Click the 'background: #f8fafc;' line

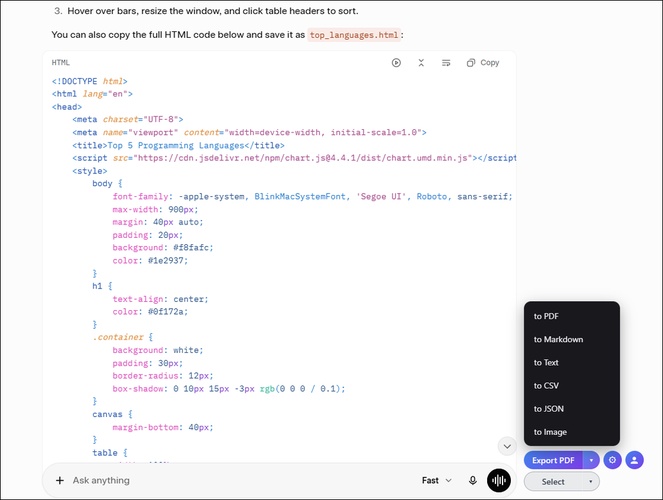click(163, 248)
